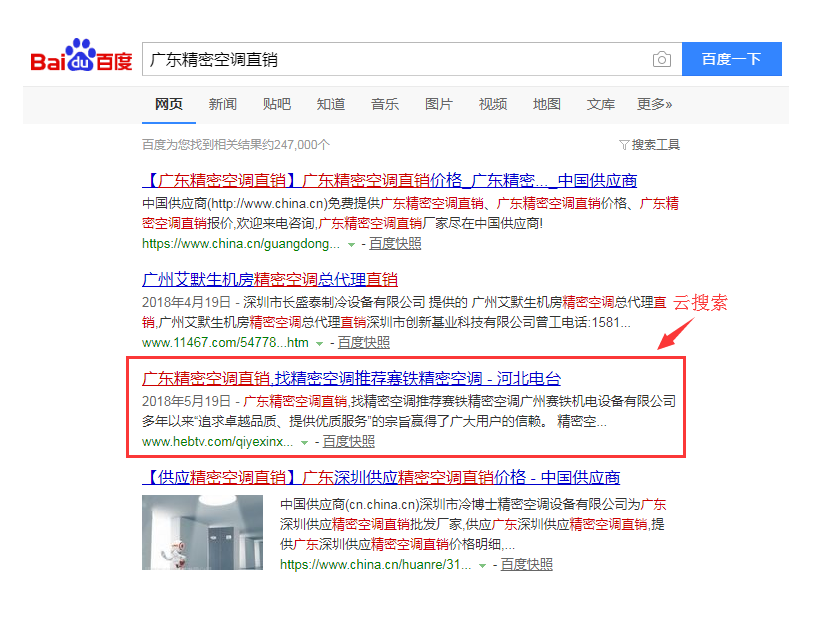Click URL www.hebtv.com/qiyexinx...
820x621 pixels.
pyautogui.click(x=218, y=442)
